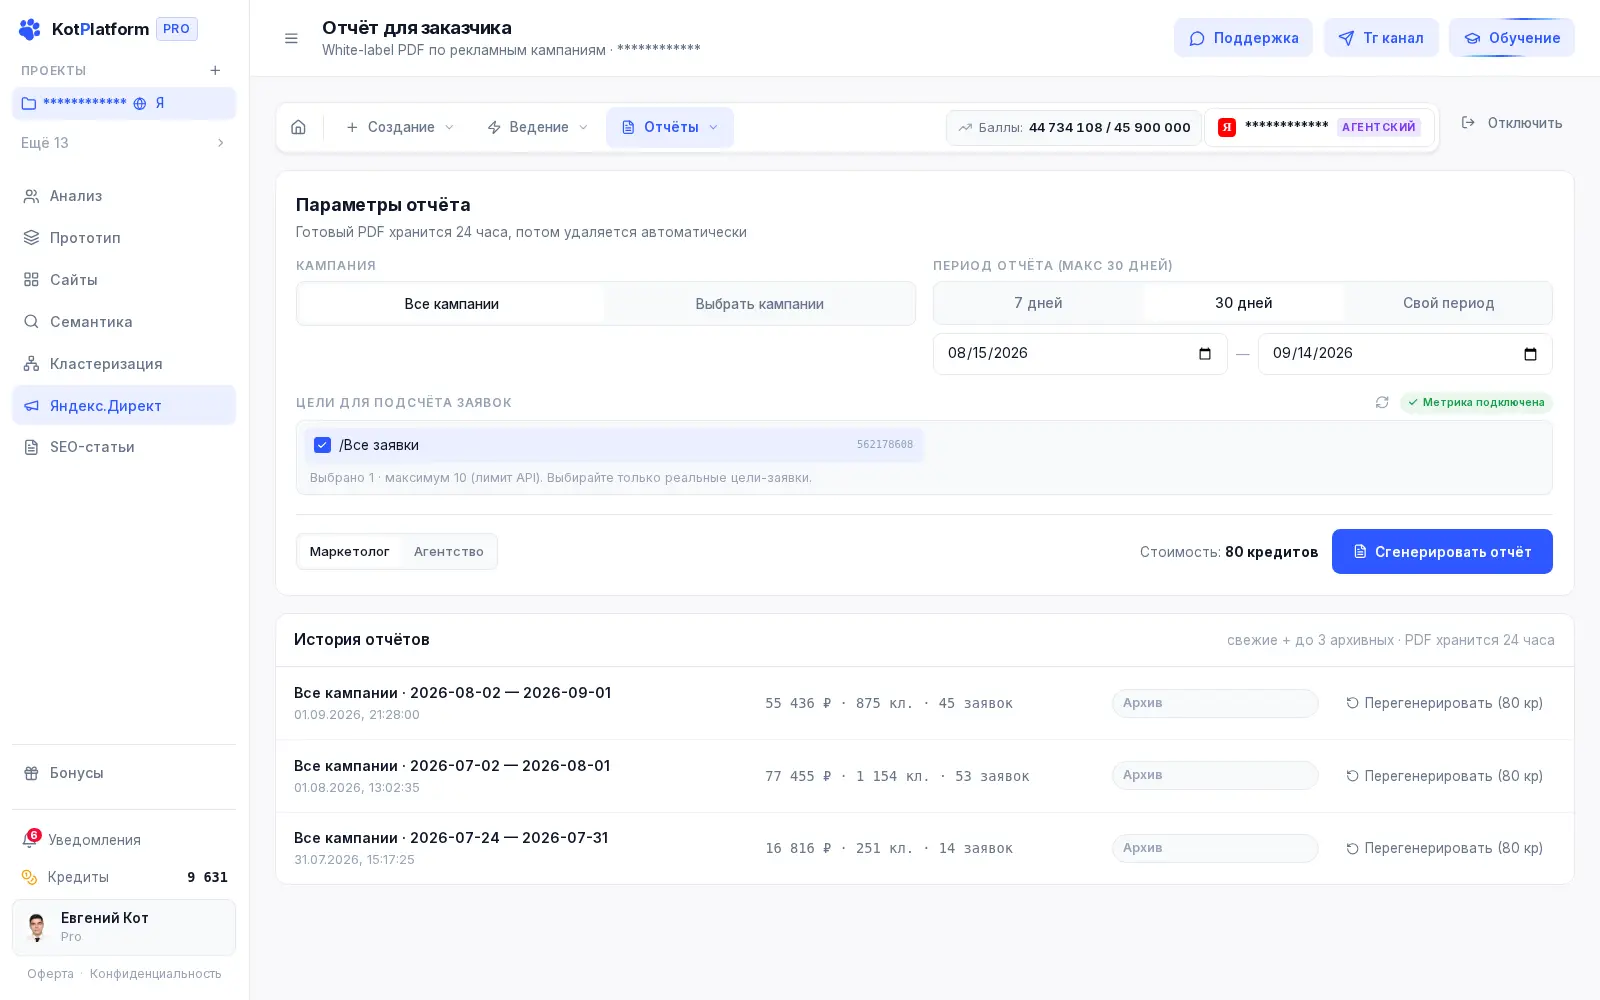This screenshot has width=1600, height=1000.
Task: Open Прототип section
Action: 124,238
